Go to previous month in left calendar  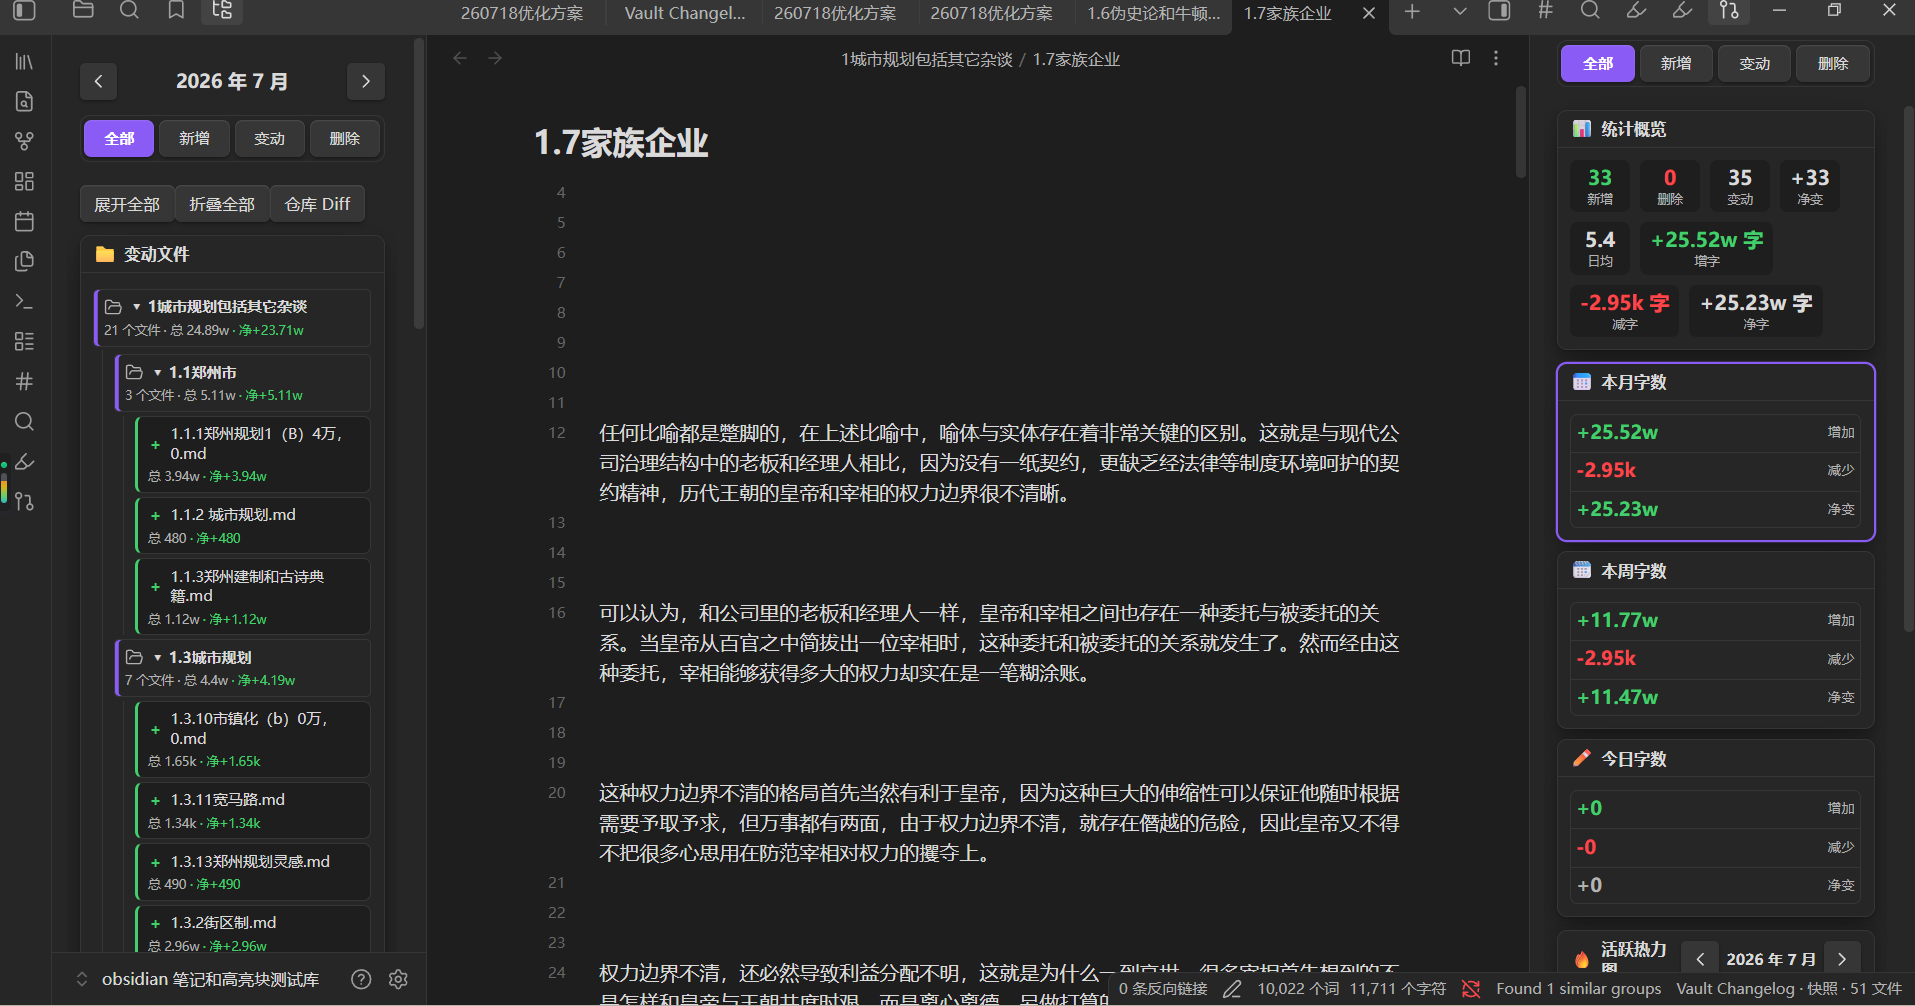pos(98,81)
